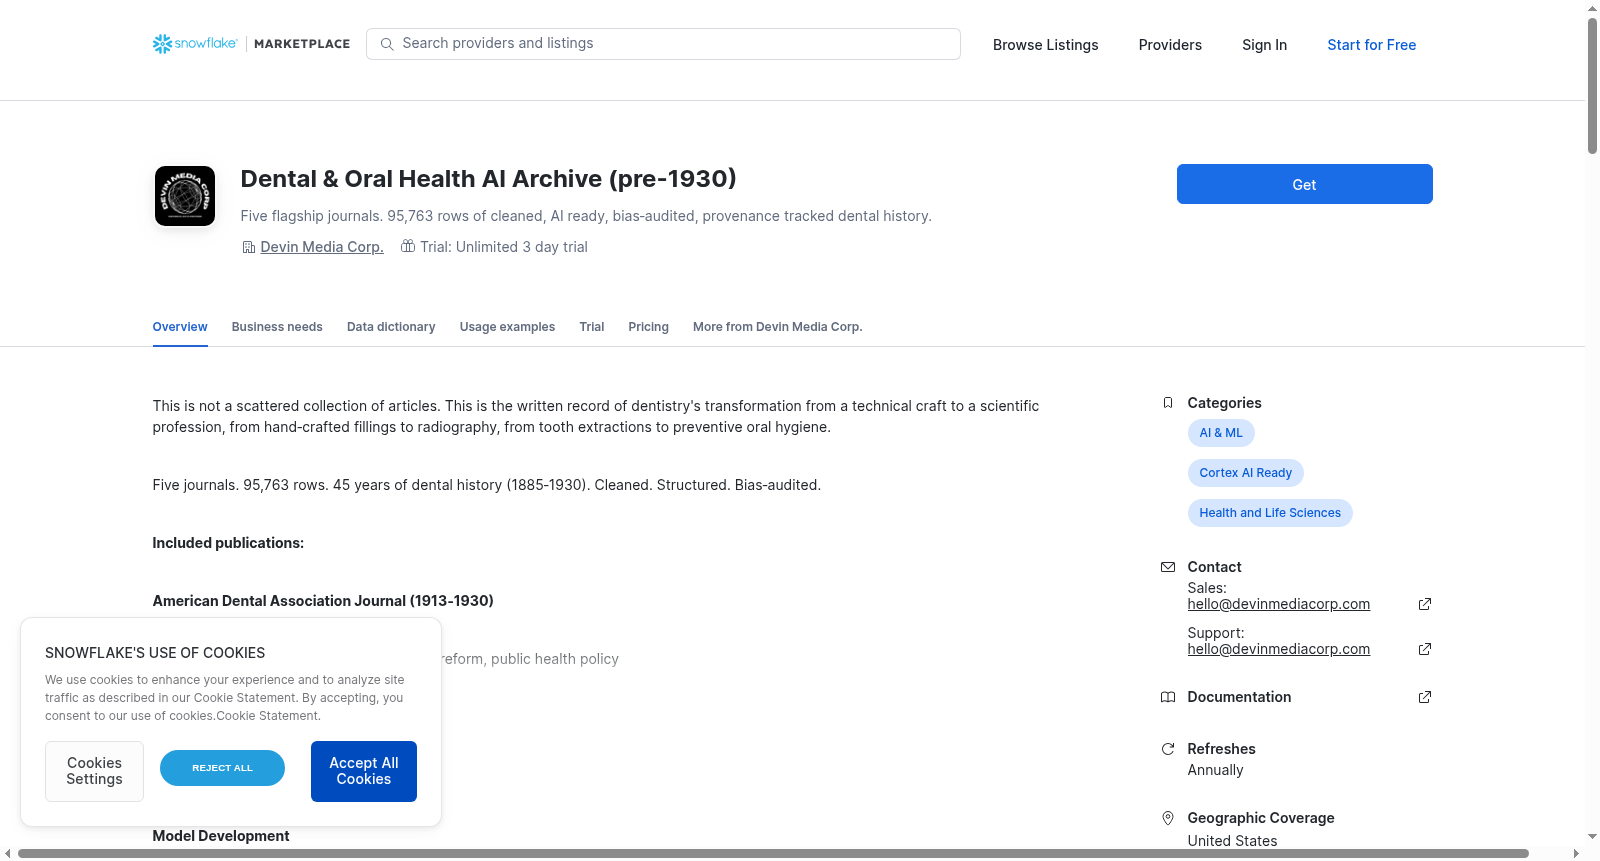Image resolution: width=1600 pixels, height=861 pixels.
Task: Click the scroll right arrow of the horizontal scrollbar
Action: (x=1577, y=853)
